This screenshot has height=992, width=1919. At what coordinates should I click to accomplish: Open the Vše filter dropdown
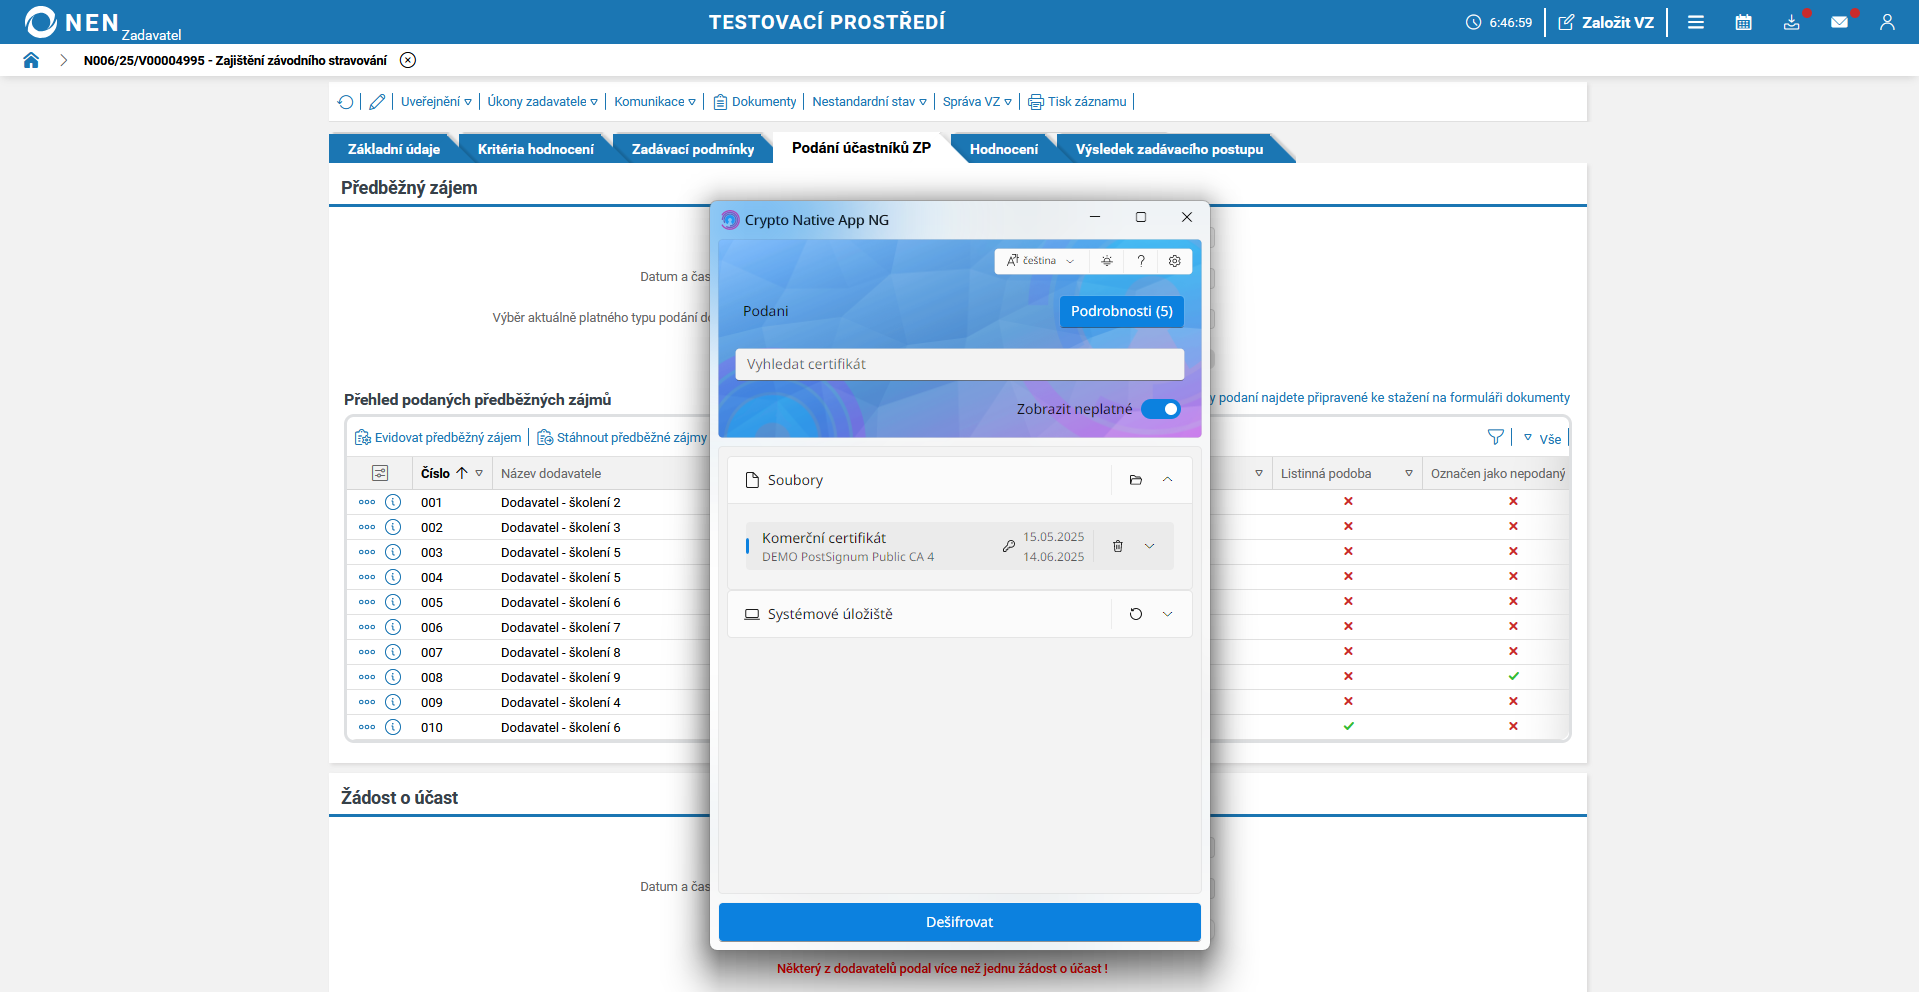[1542, 438]
